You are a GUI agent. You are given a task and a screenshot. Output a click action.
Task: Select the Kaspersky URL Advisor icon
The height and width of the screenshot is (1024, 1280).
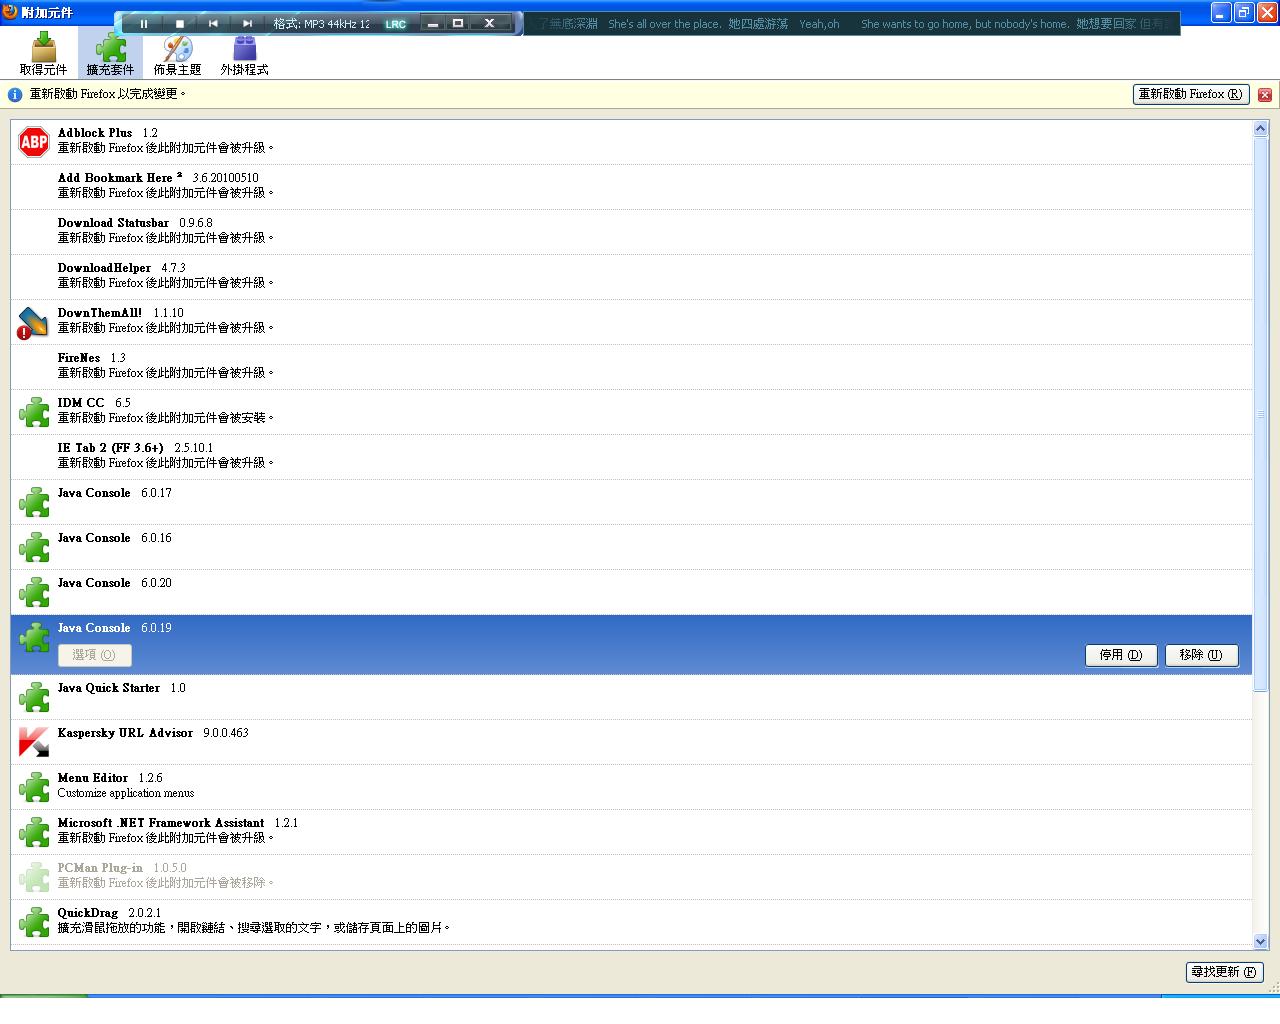(x=34, y=742)
